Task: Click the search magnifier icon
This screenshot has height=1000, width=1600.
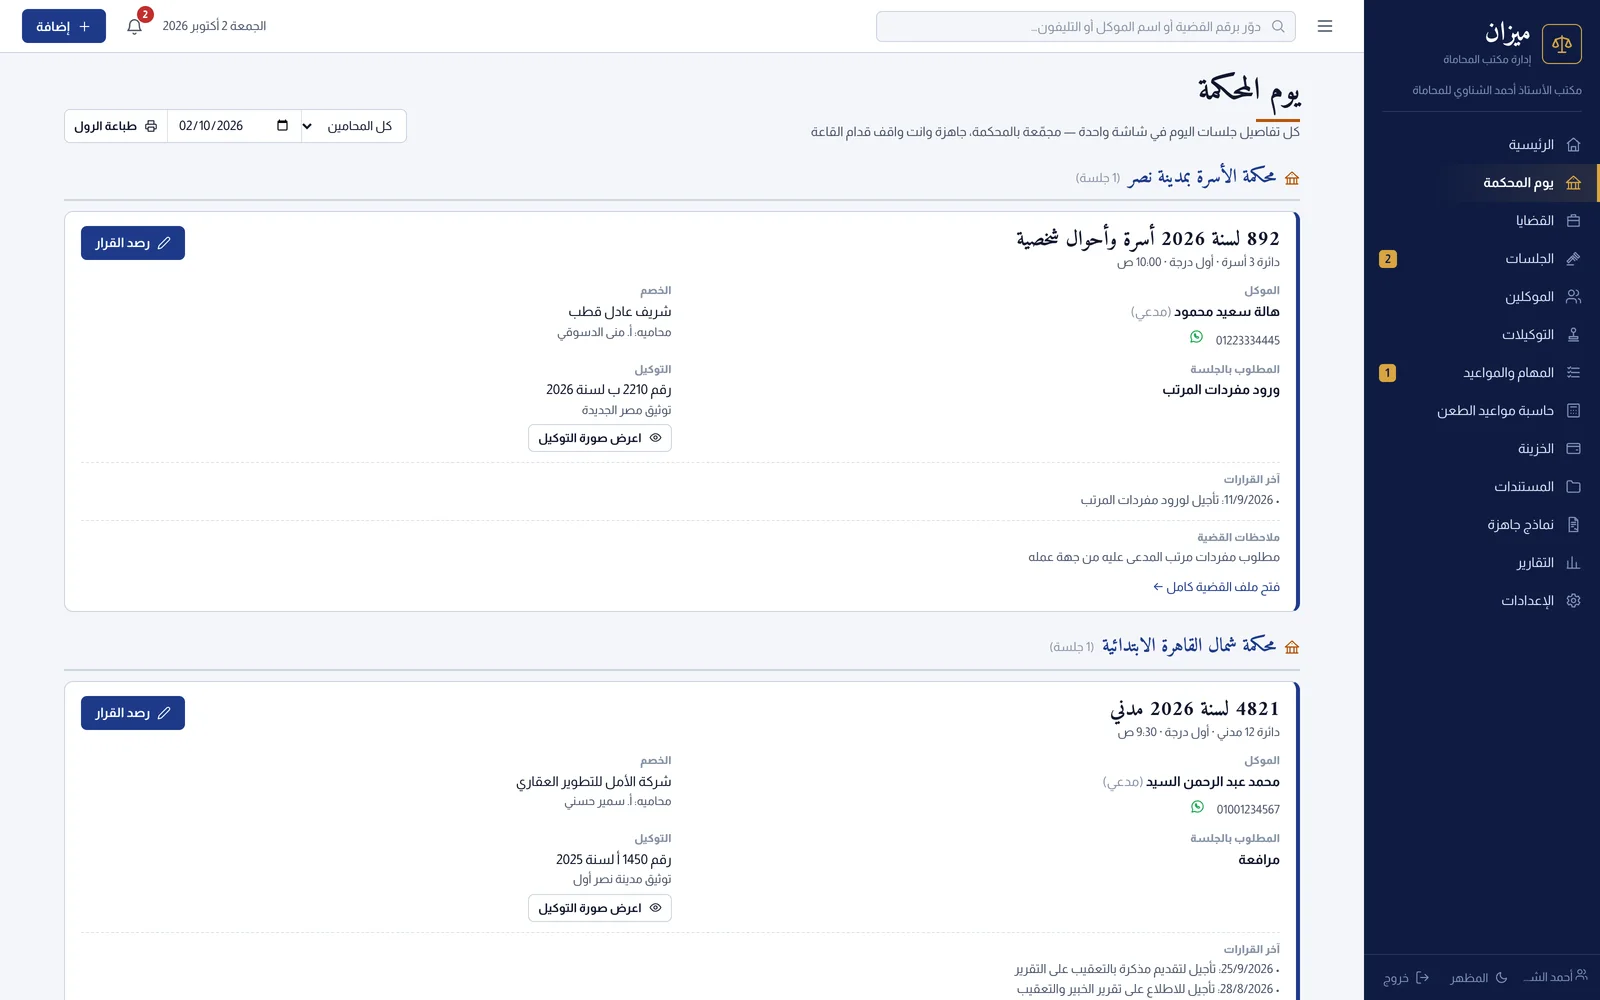Action: (1278, 27)
